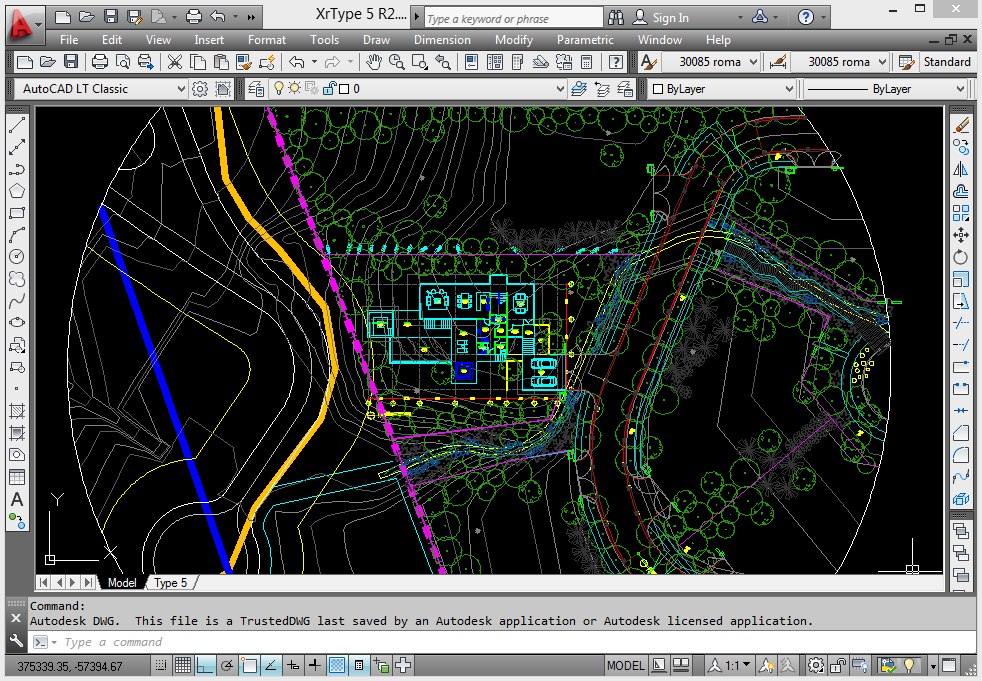Select the Erase tool in Modify toolbar

pos(961,125)
